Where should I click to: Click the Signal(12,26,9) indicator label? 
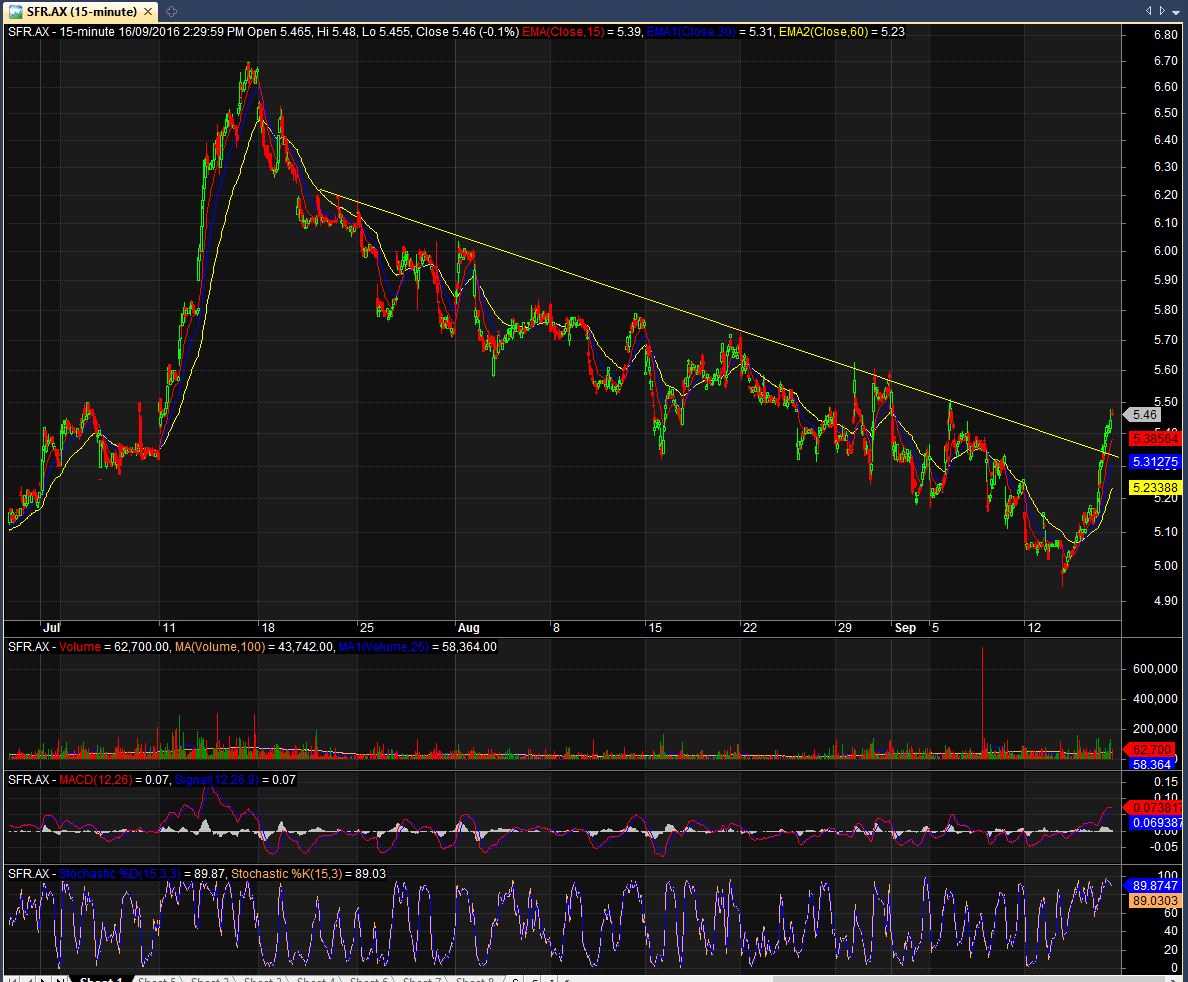[216, 780]
